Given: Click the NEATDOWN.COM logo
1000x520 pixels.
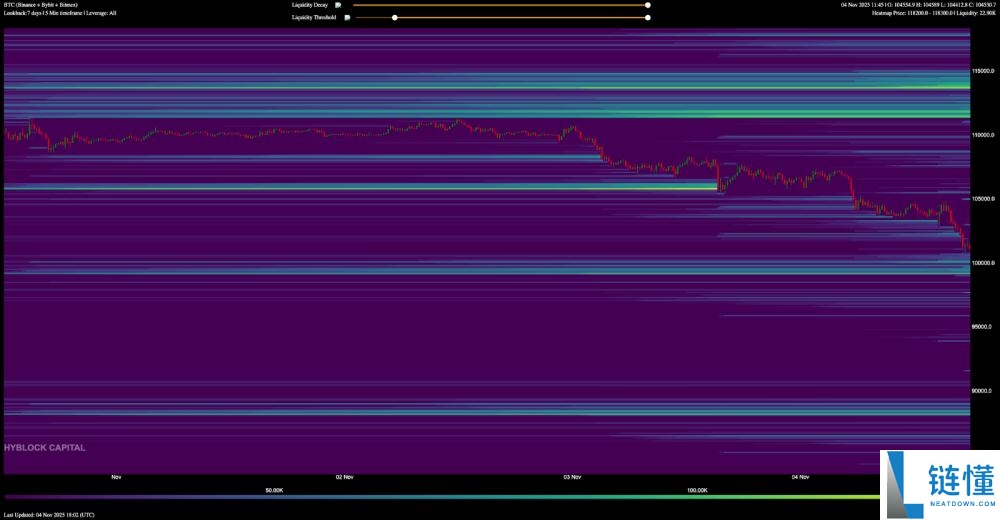Looking at the screenshot, I should (x=940, y=485).
